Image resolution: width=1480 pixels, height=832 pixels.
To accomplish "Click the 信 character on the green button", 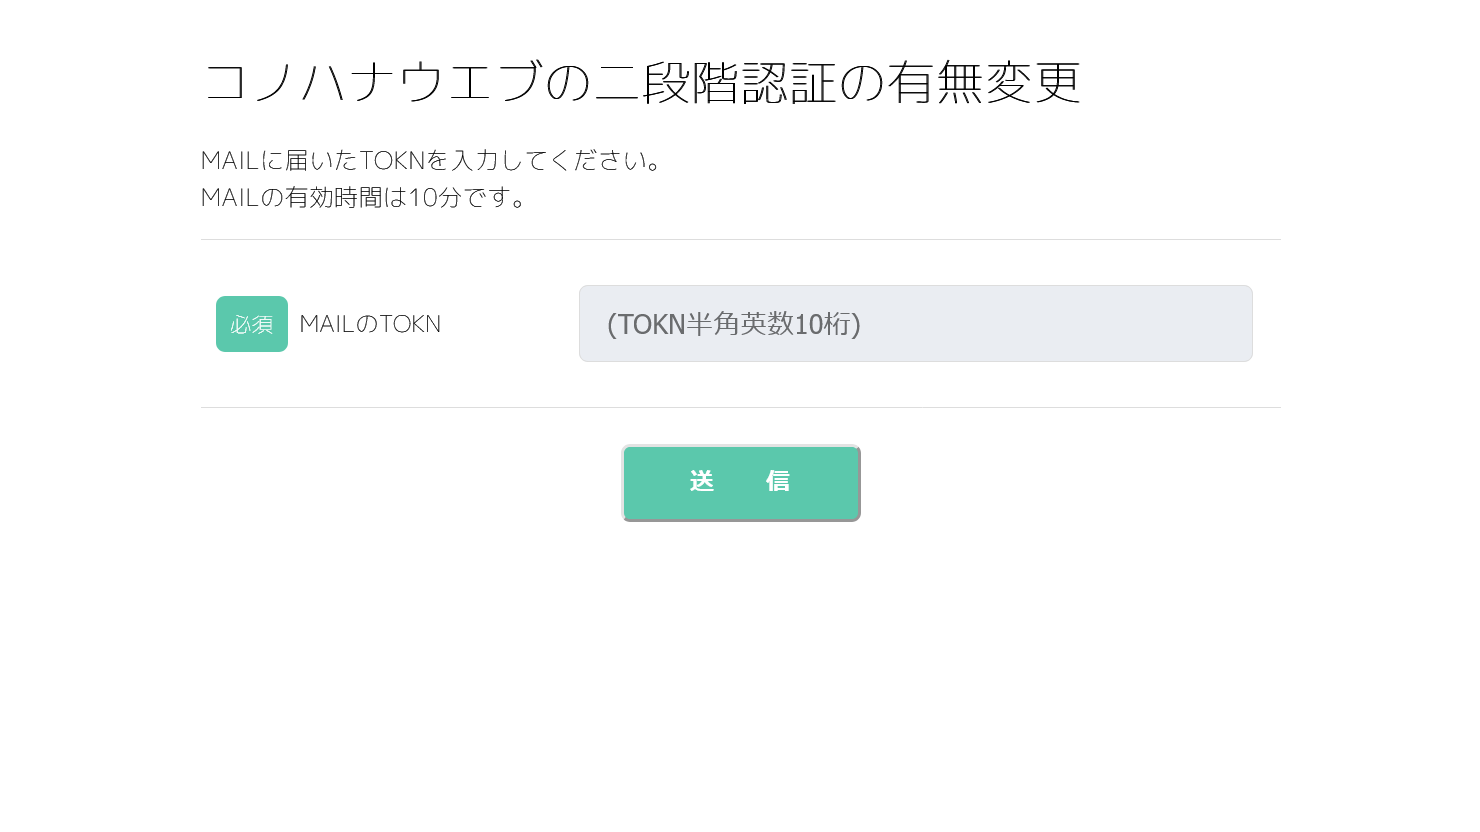I will pos(778,482).
